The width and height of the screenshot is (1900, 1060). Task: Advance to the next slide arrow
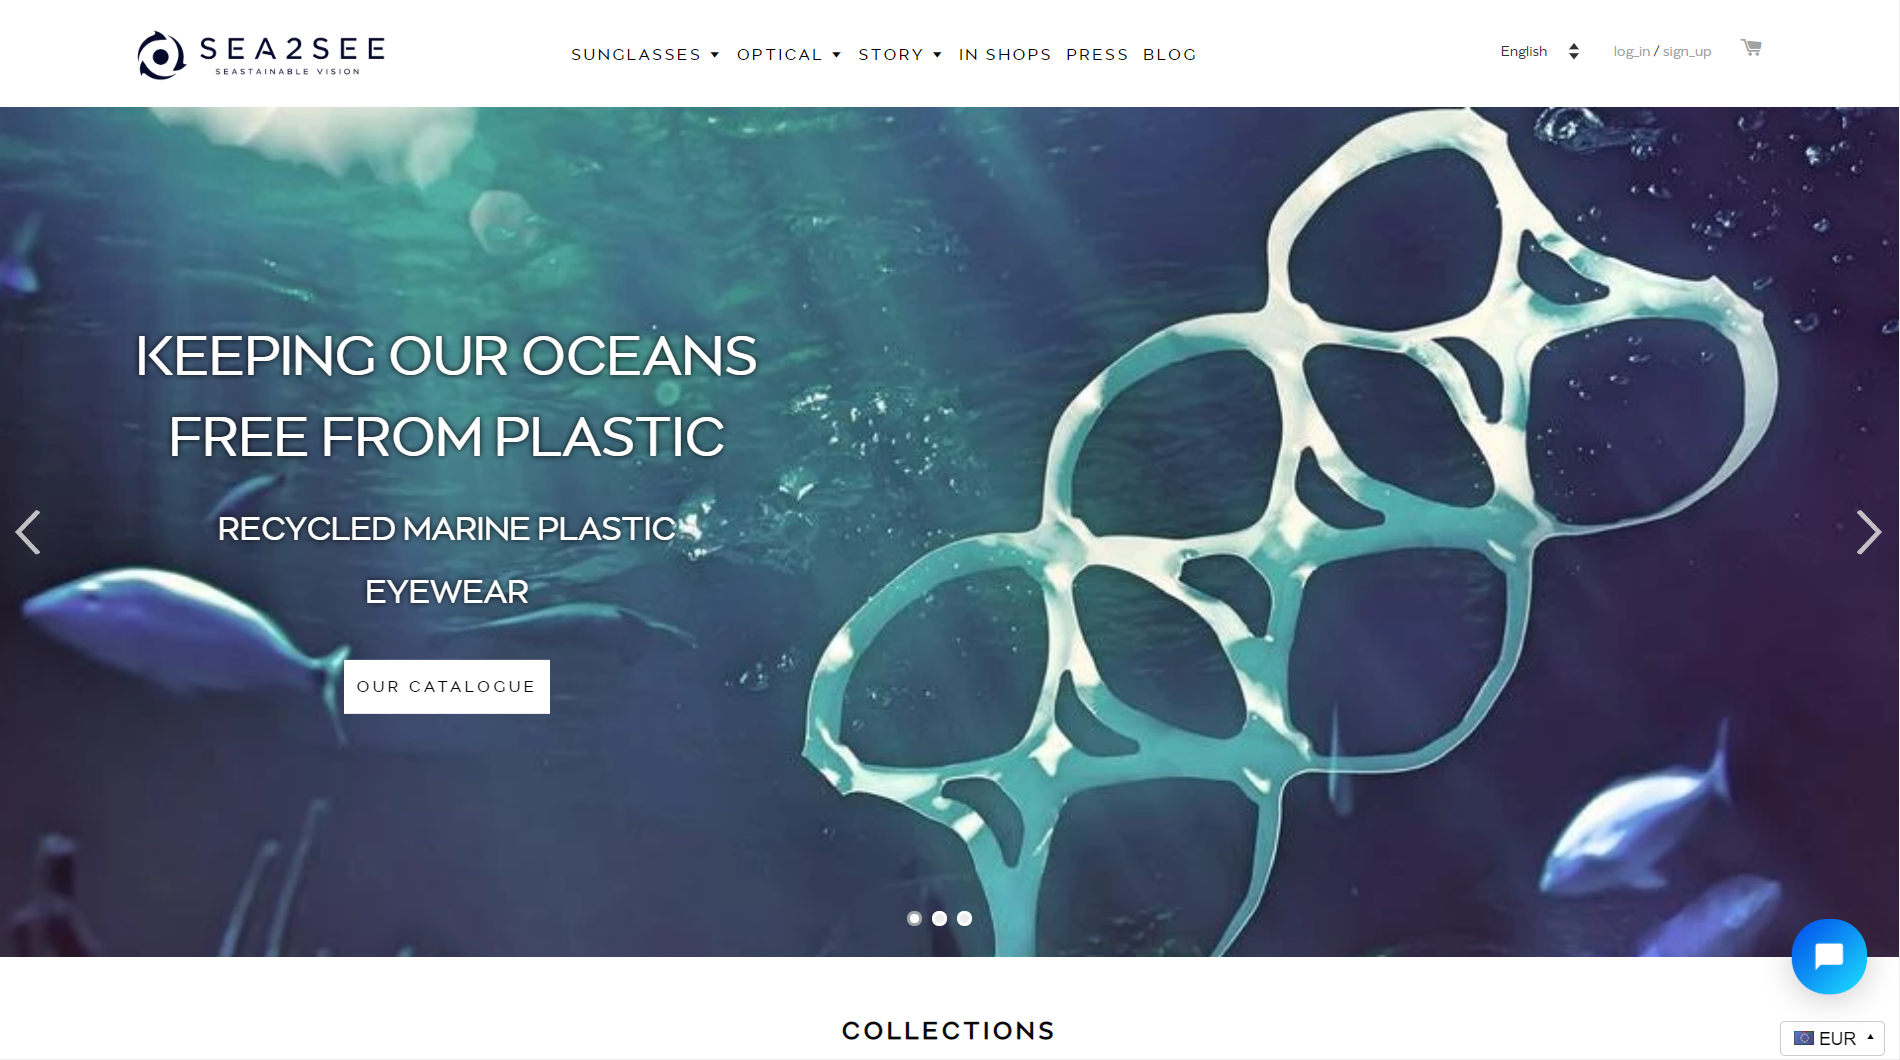pyautogui.click(x=1868, y=532)
